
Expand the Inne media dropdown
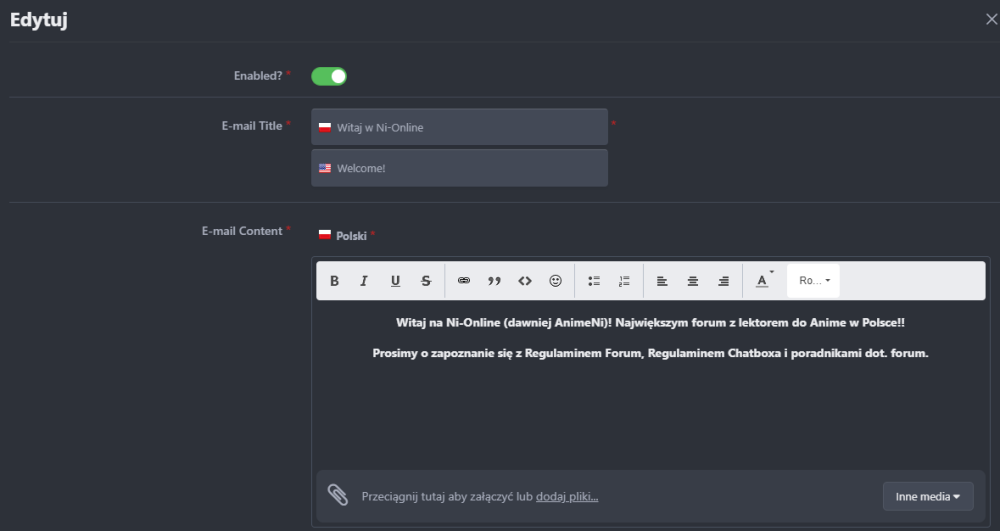(x=927, y=496)
